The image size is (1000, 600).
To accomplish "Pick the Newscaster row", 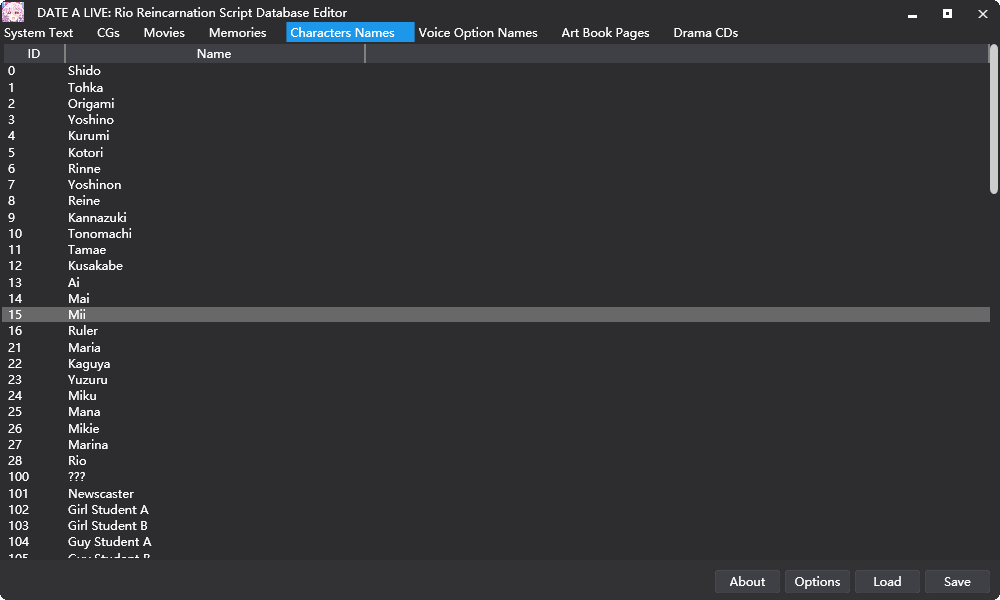I will tap(100, 494).
